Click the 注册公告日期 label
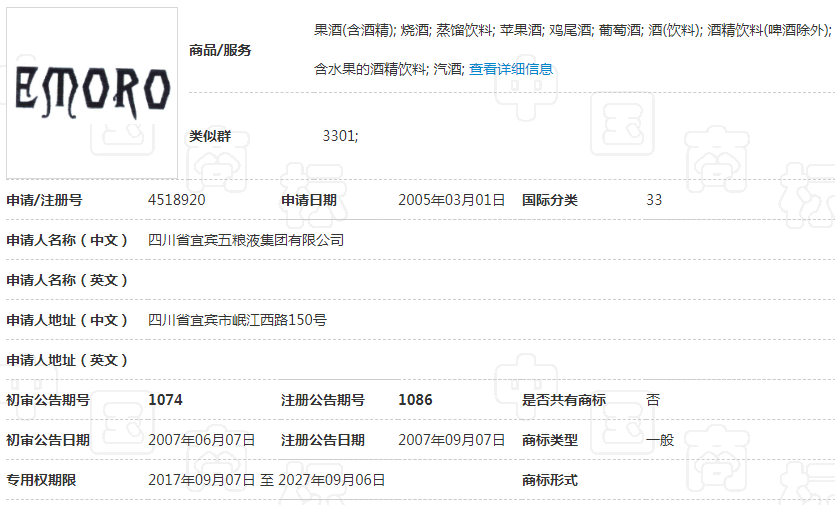The image size is (835, 505). click(x=323, y=440)
